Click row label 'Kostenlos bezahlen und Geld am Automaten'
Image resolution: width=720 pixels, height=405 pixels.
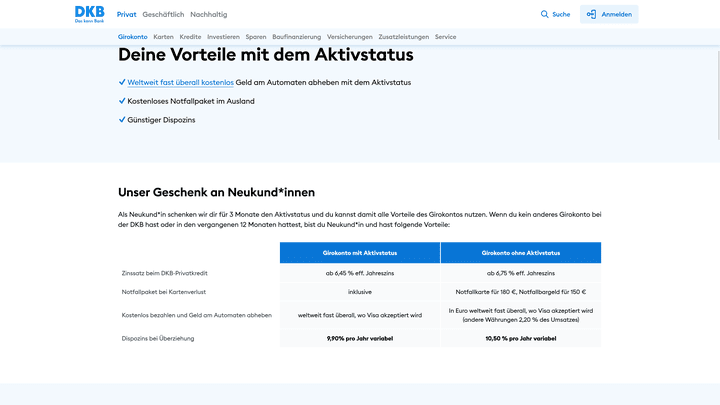pos(197,315)
